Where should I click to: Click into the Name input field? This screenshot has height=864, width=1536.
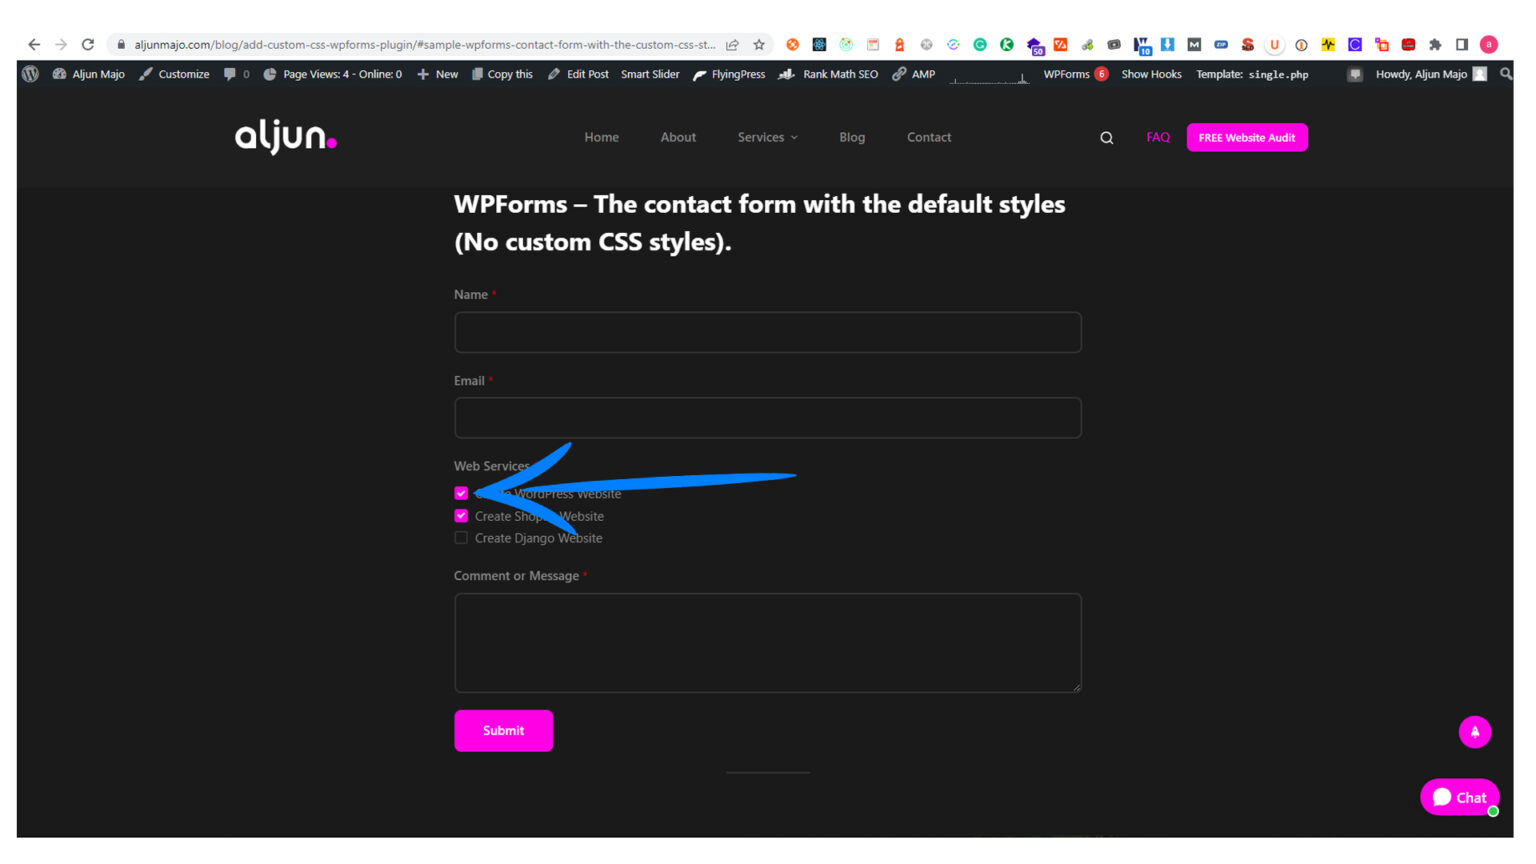[767, 332]
